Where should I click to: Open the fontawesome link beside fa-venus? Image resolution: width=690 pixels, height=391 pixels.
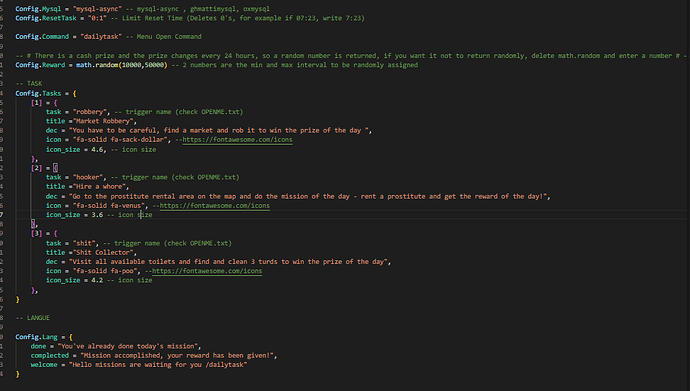(x=215, y=205)
